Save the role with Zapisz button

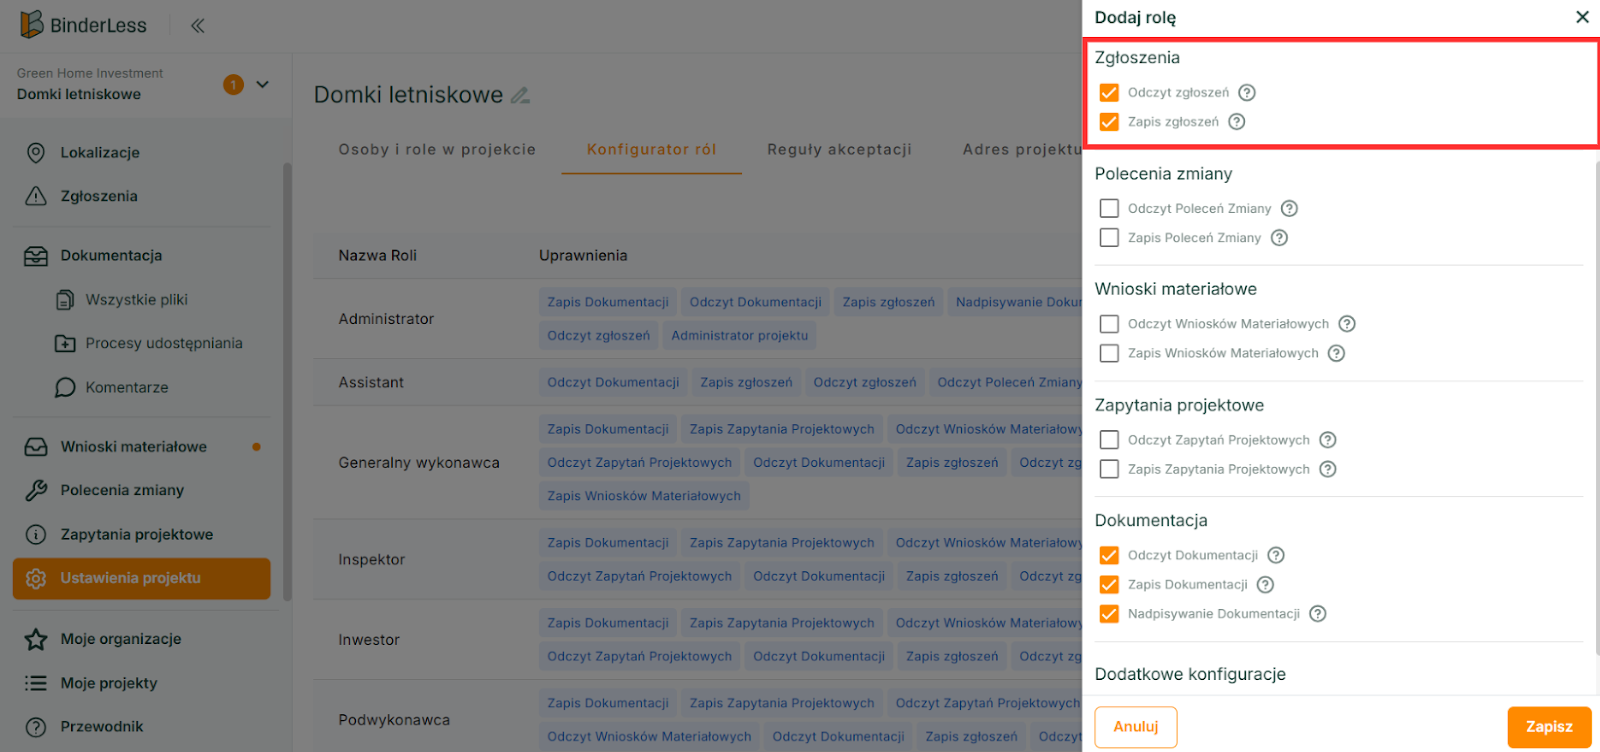pos(1549,727)
